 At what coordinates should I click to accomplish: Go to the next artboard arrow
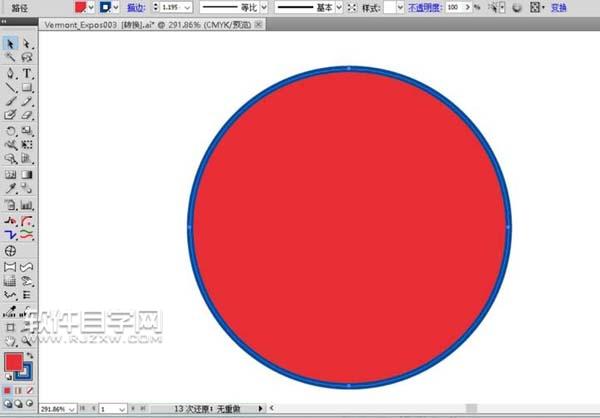[x=133, y=409]
